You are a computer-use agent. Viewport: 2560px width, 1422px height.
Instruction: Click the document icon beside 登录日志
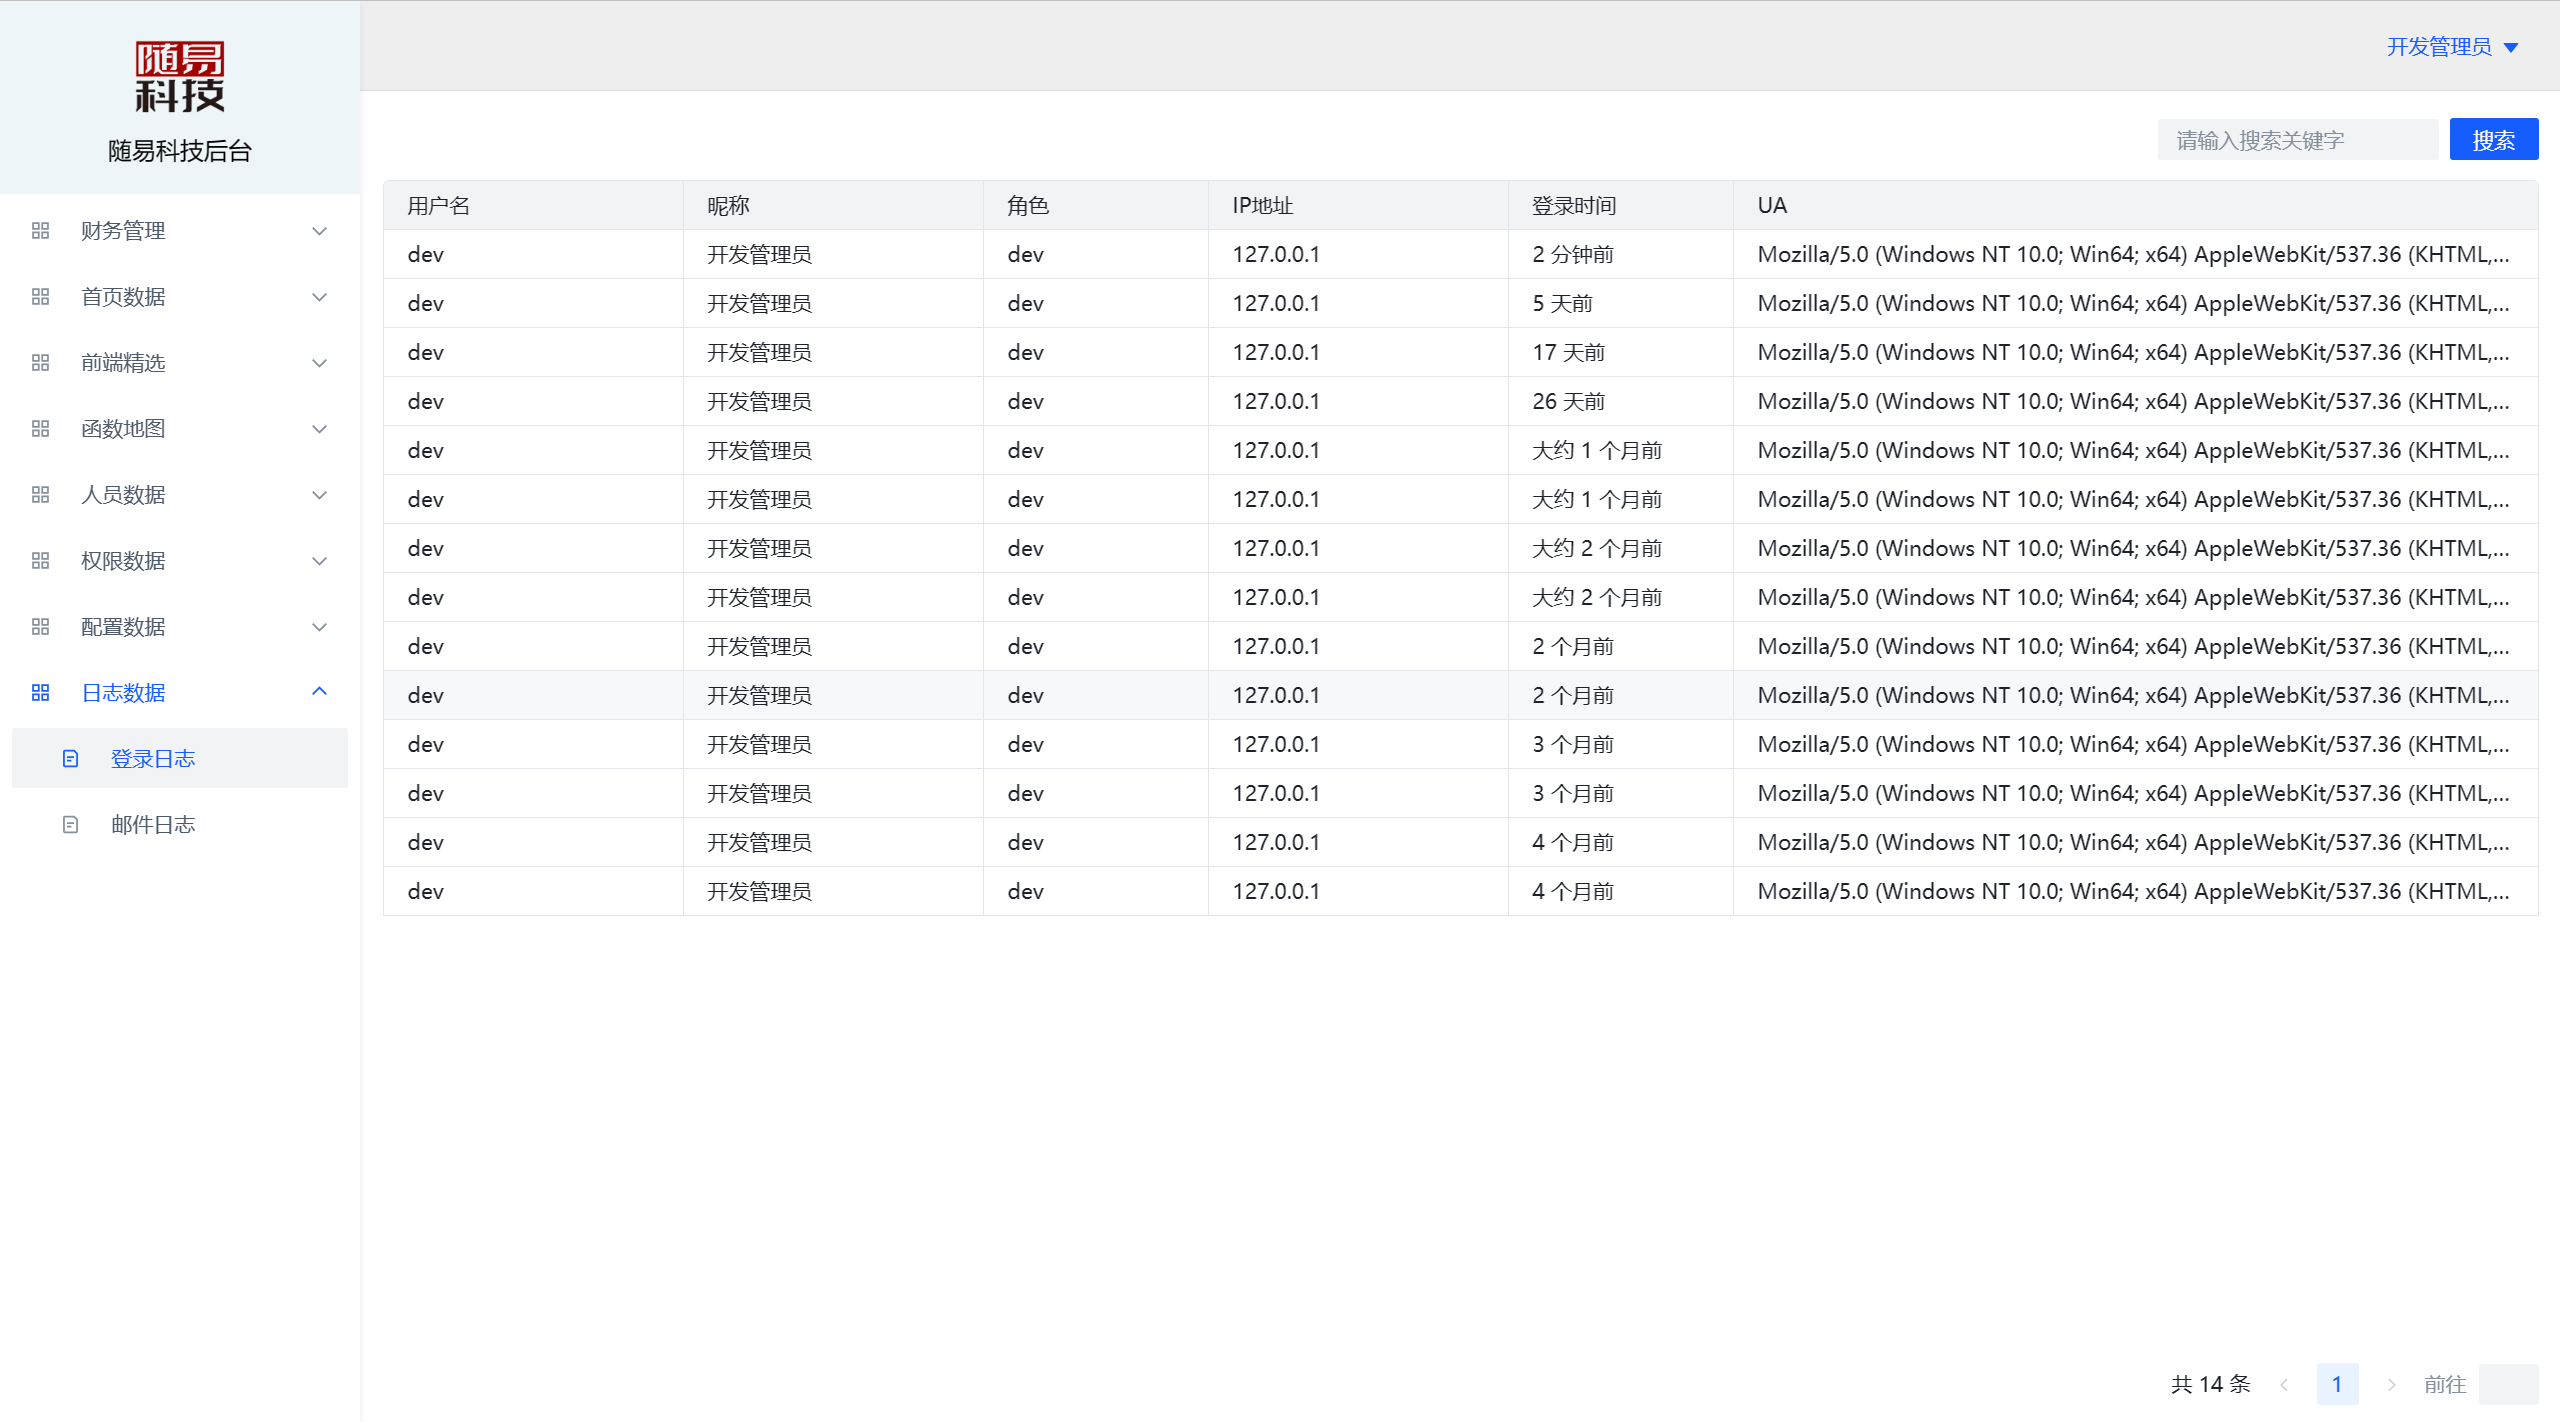click(70, 759)
